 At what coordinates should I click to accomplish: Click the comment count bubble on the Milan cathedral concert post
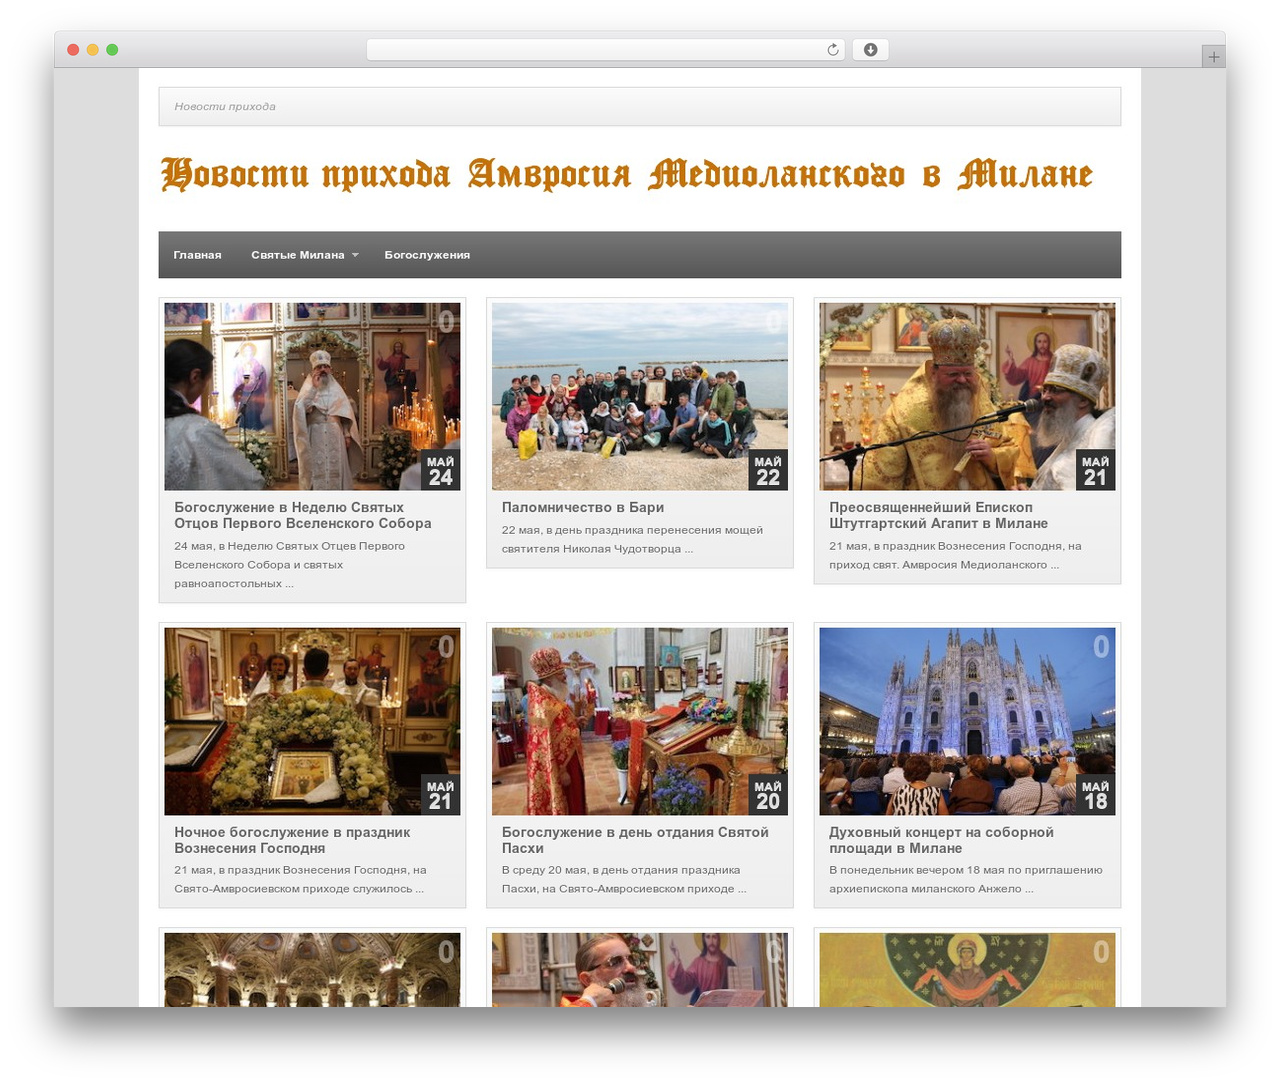pyautogui.click(x=1101, y=647)
